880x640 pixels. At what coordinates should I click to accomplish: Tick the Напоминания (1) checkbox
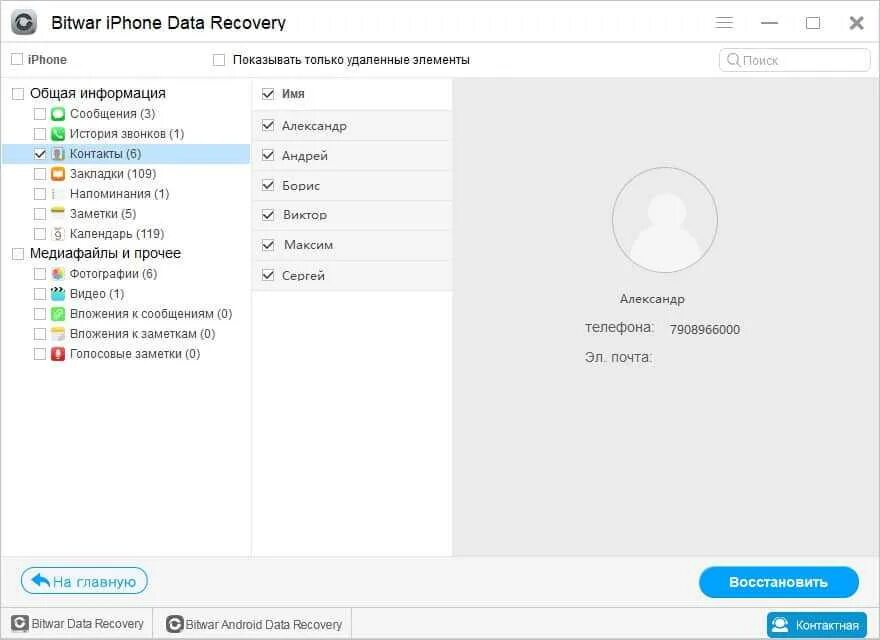click(40, 194)
